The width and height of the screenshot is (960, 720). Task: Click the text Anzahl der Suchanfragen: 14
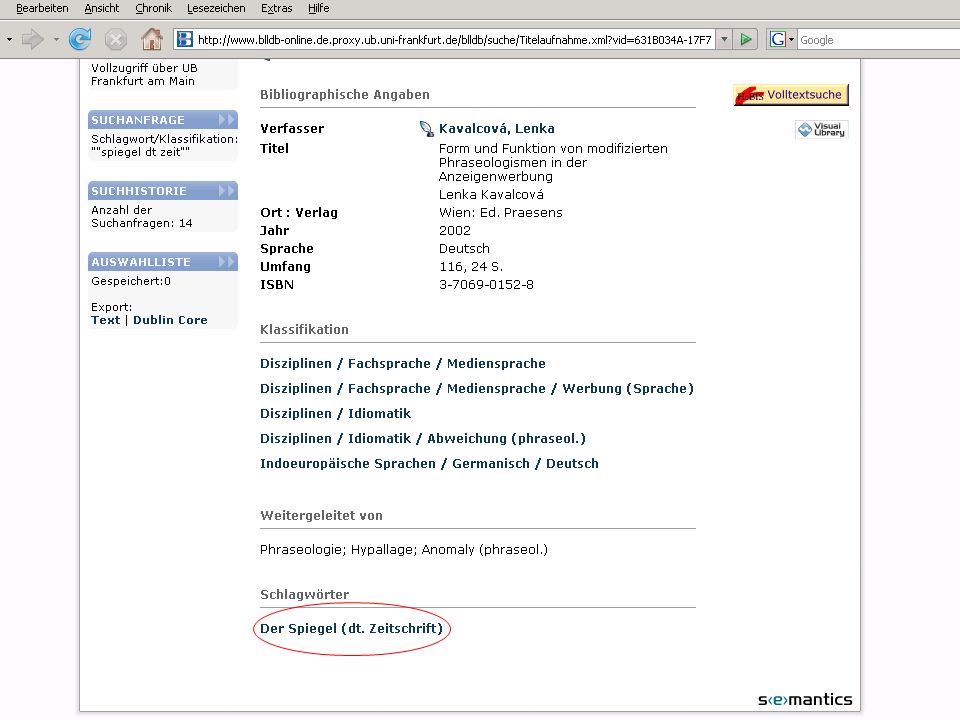click(142, 216)
